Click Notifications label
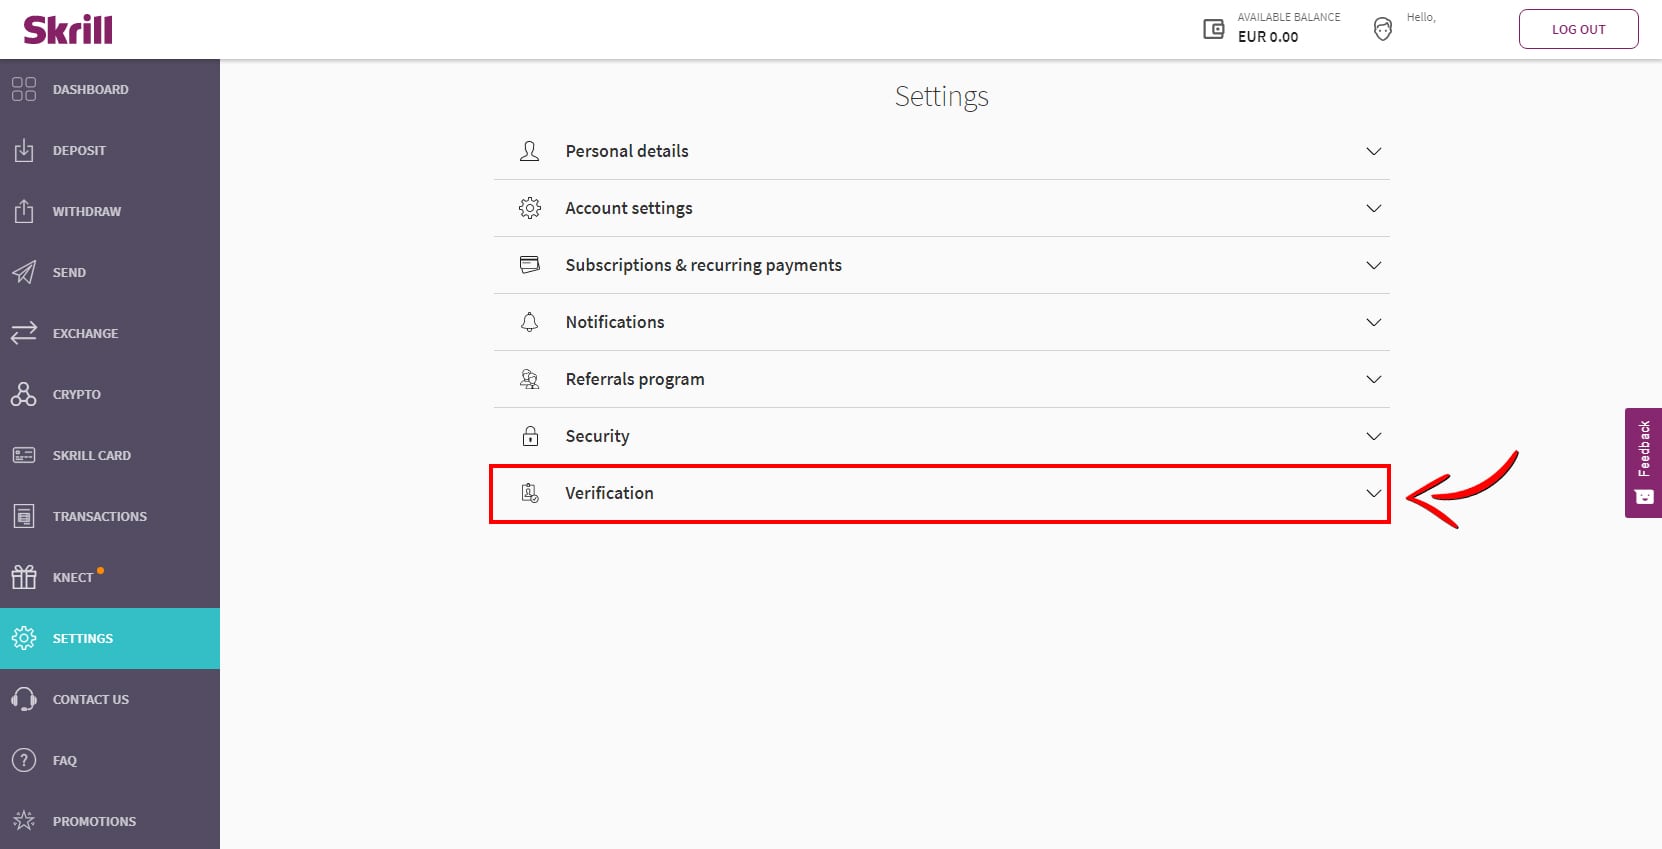This screenshot has width=1662, height=849. (615, 322)
